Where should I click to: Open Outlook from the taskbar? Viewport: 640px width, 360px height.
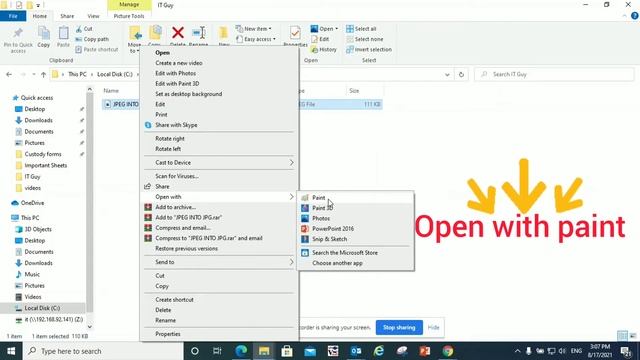[x=356, y=351]
